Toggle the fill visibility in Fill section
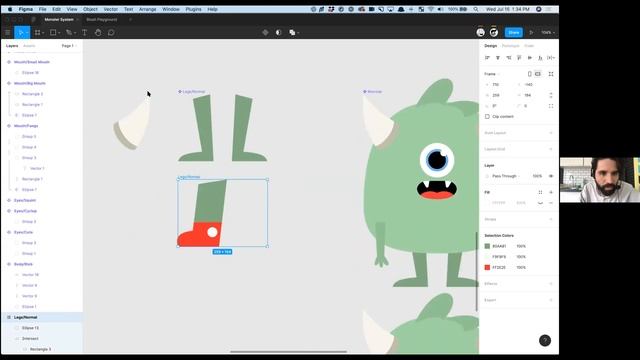This screenshot has height=360, width=640. point(540,203)
